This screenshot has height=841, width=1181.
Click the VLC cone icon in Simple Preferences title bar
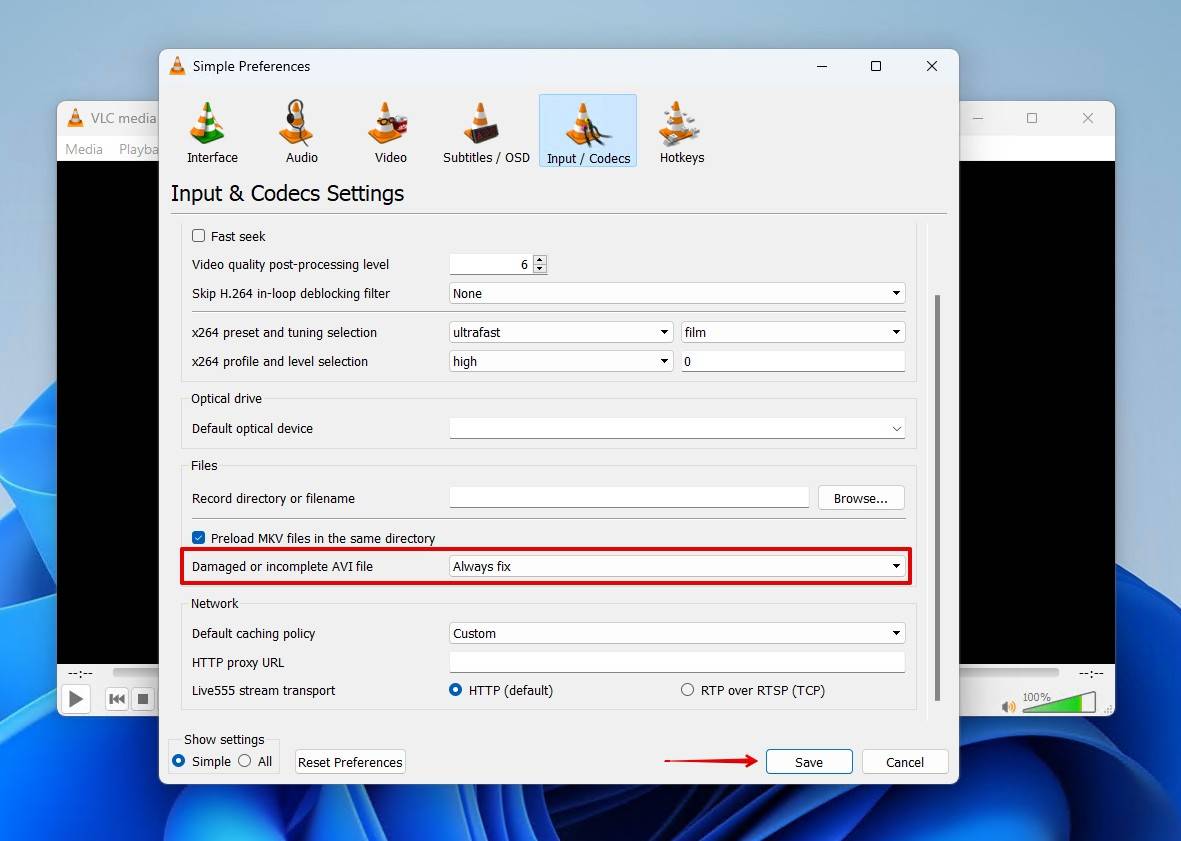[178, 66]
